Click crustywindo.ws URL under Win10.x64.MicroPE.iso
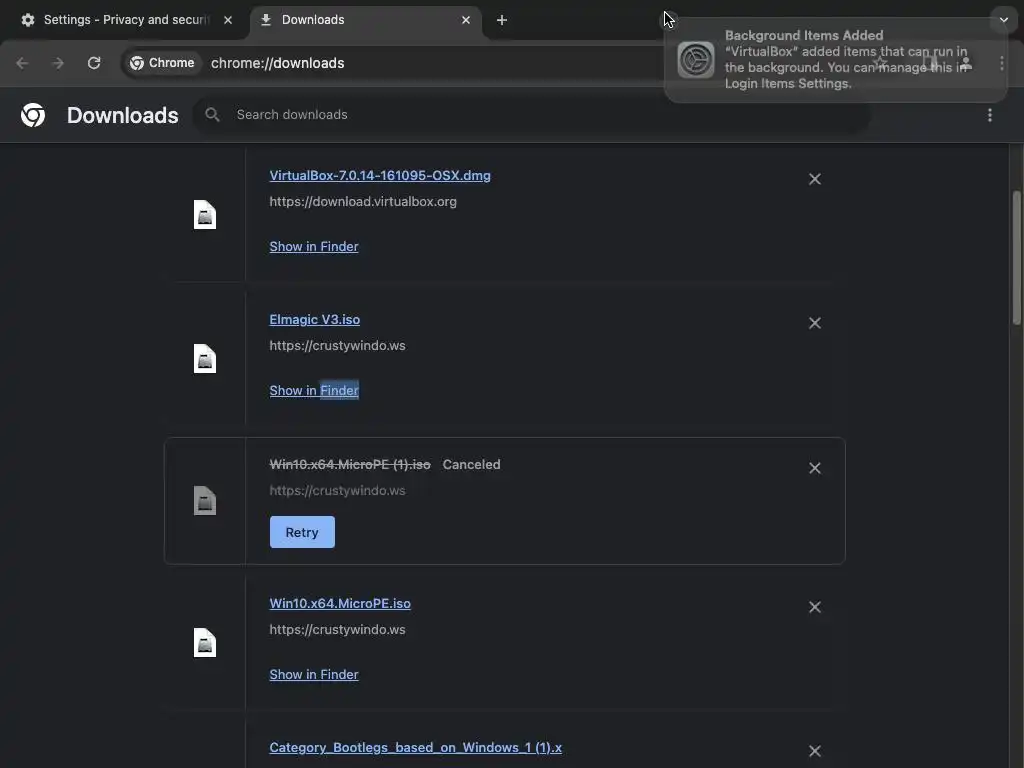Viewport: 1024px width, 768px height. pos(338,630)
